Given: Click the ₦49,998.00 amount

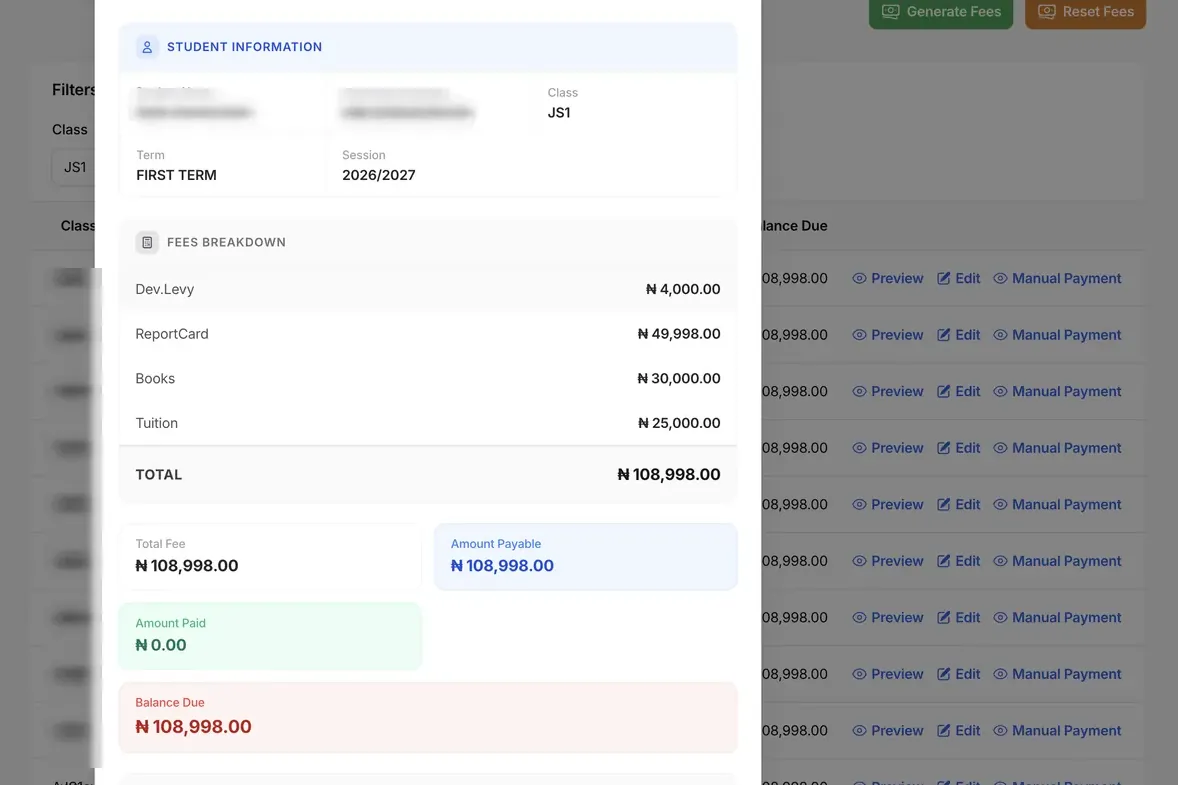Looking at the screenshot, I should pos(679,334).
